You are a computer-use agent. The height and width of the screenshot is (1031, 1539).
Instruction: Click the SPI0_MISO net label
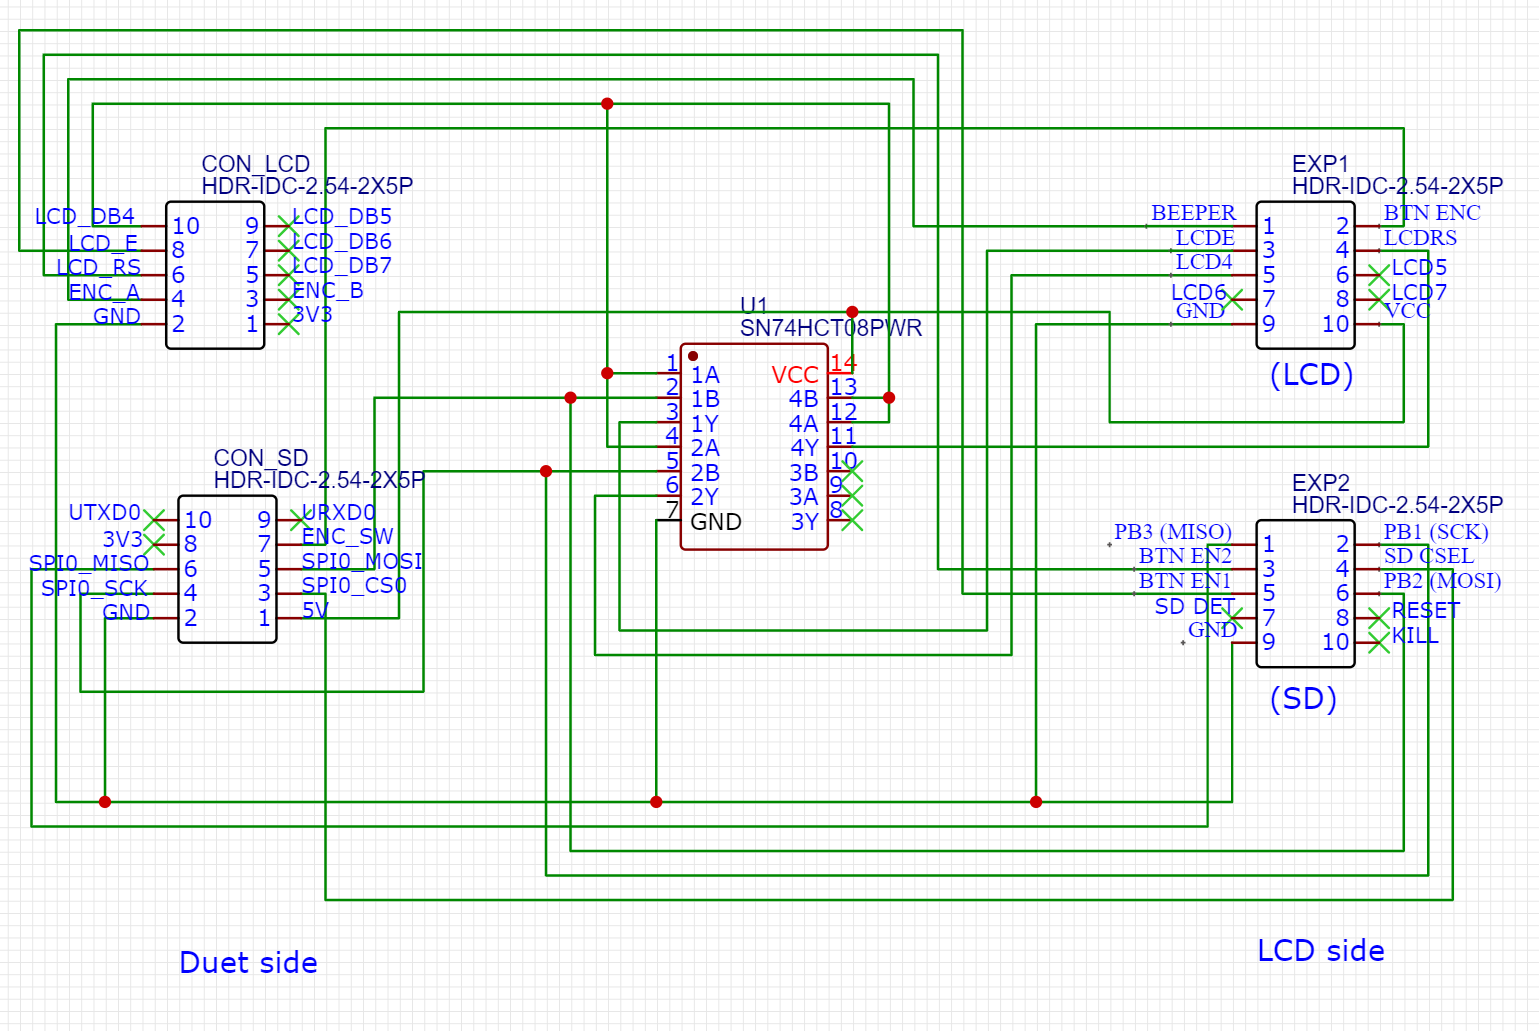click(x=89, y=564)
